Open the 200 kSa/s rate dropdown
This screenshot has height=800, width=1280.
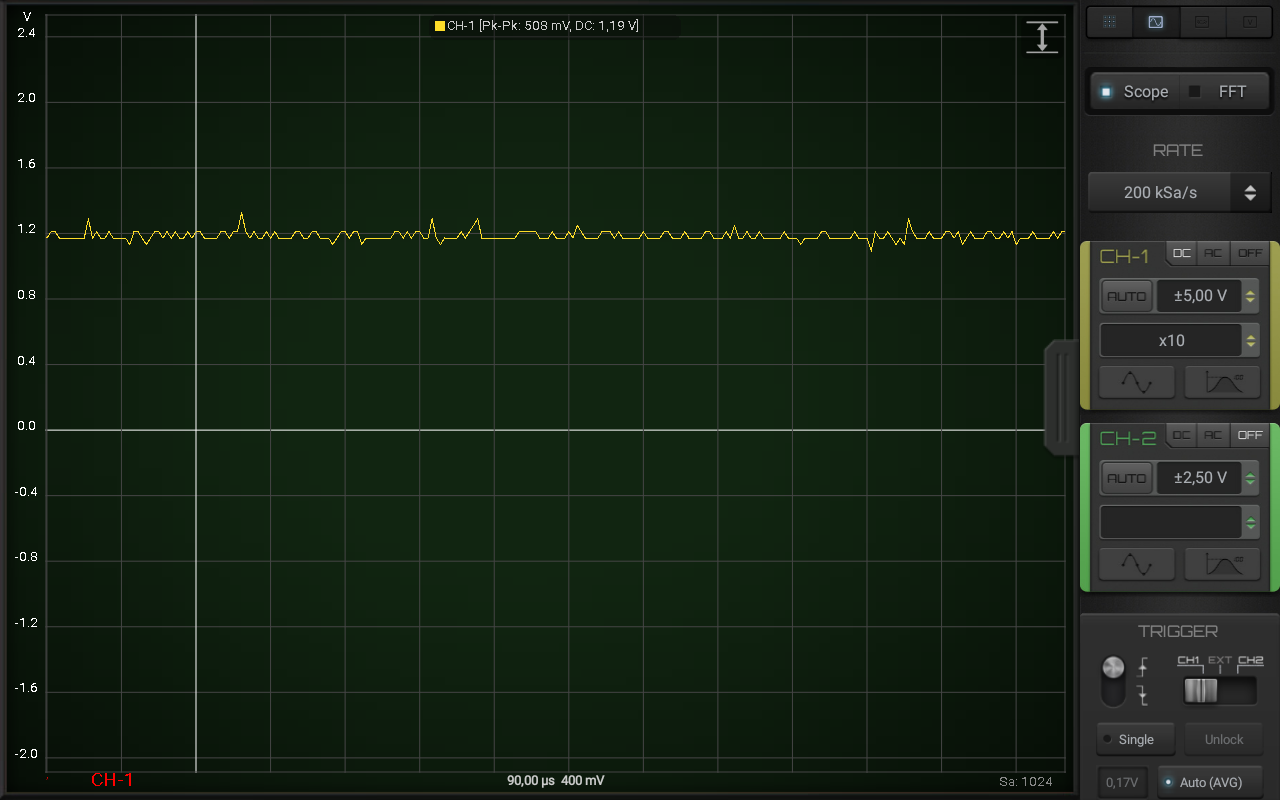(1160, 192)
